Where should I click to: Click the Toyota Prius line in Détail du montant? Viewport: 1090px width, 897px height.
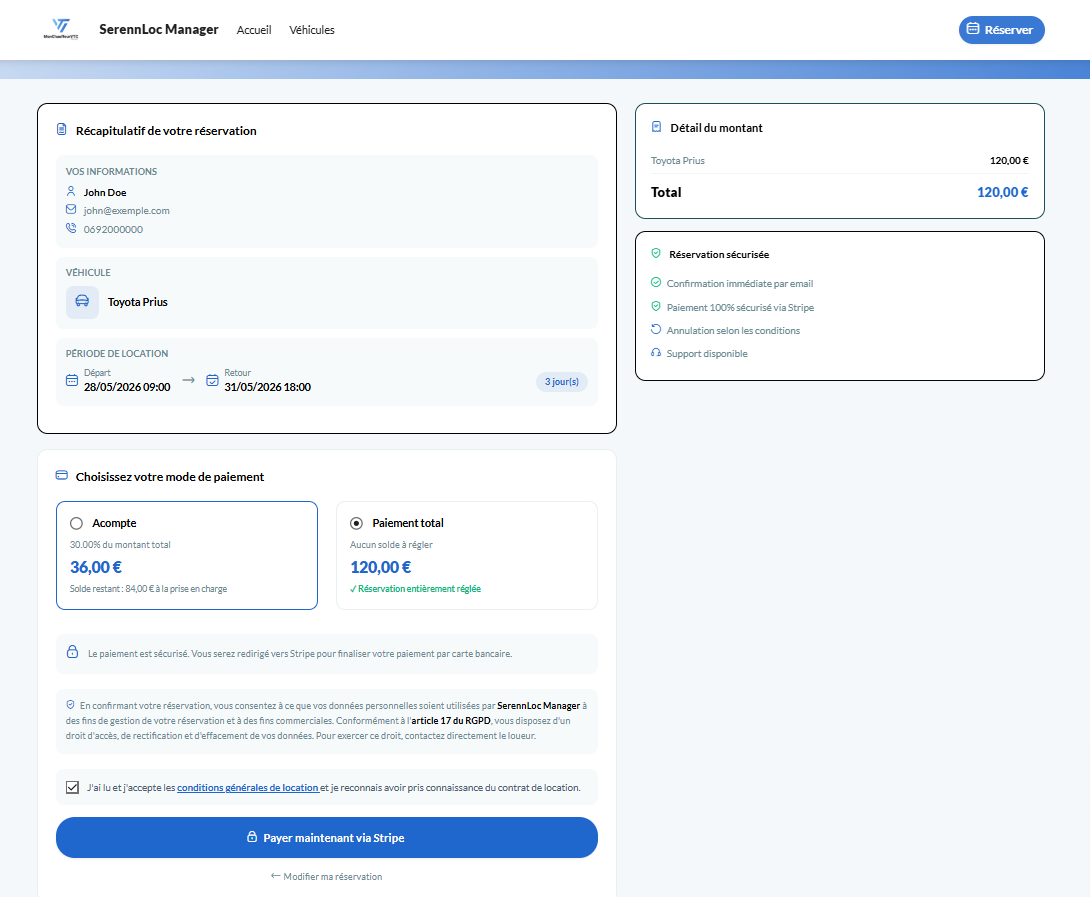click(840, 161)
